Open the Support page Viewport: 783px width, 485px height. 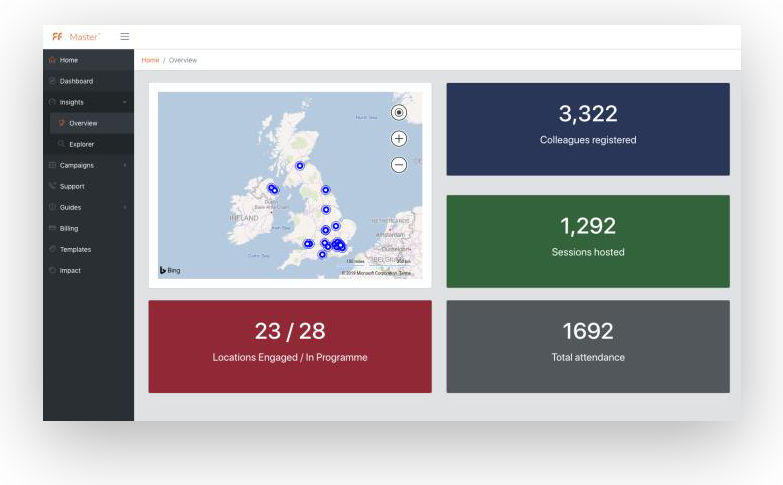pyautogui.click(x=72, y=186)
